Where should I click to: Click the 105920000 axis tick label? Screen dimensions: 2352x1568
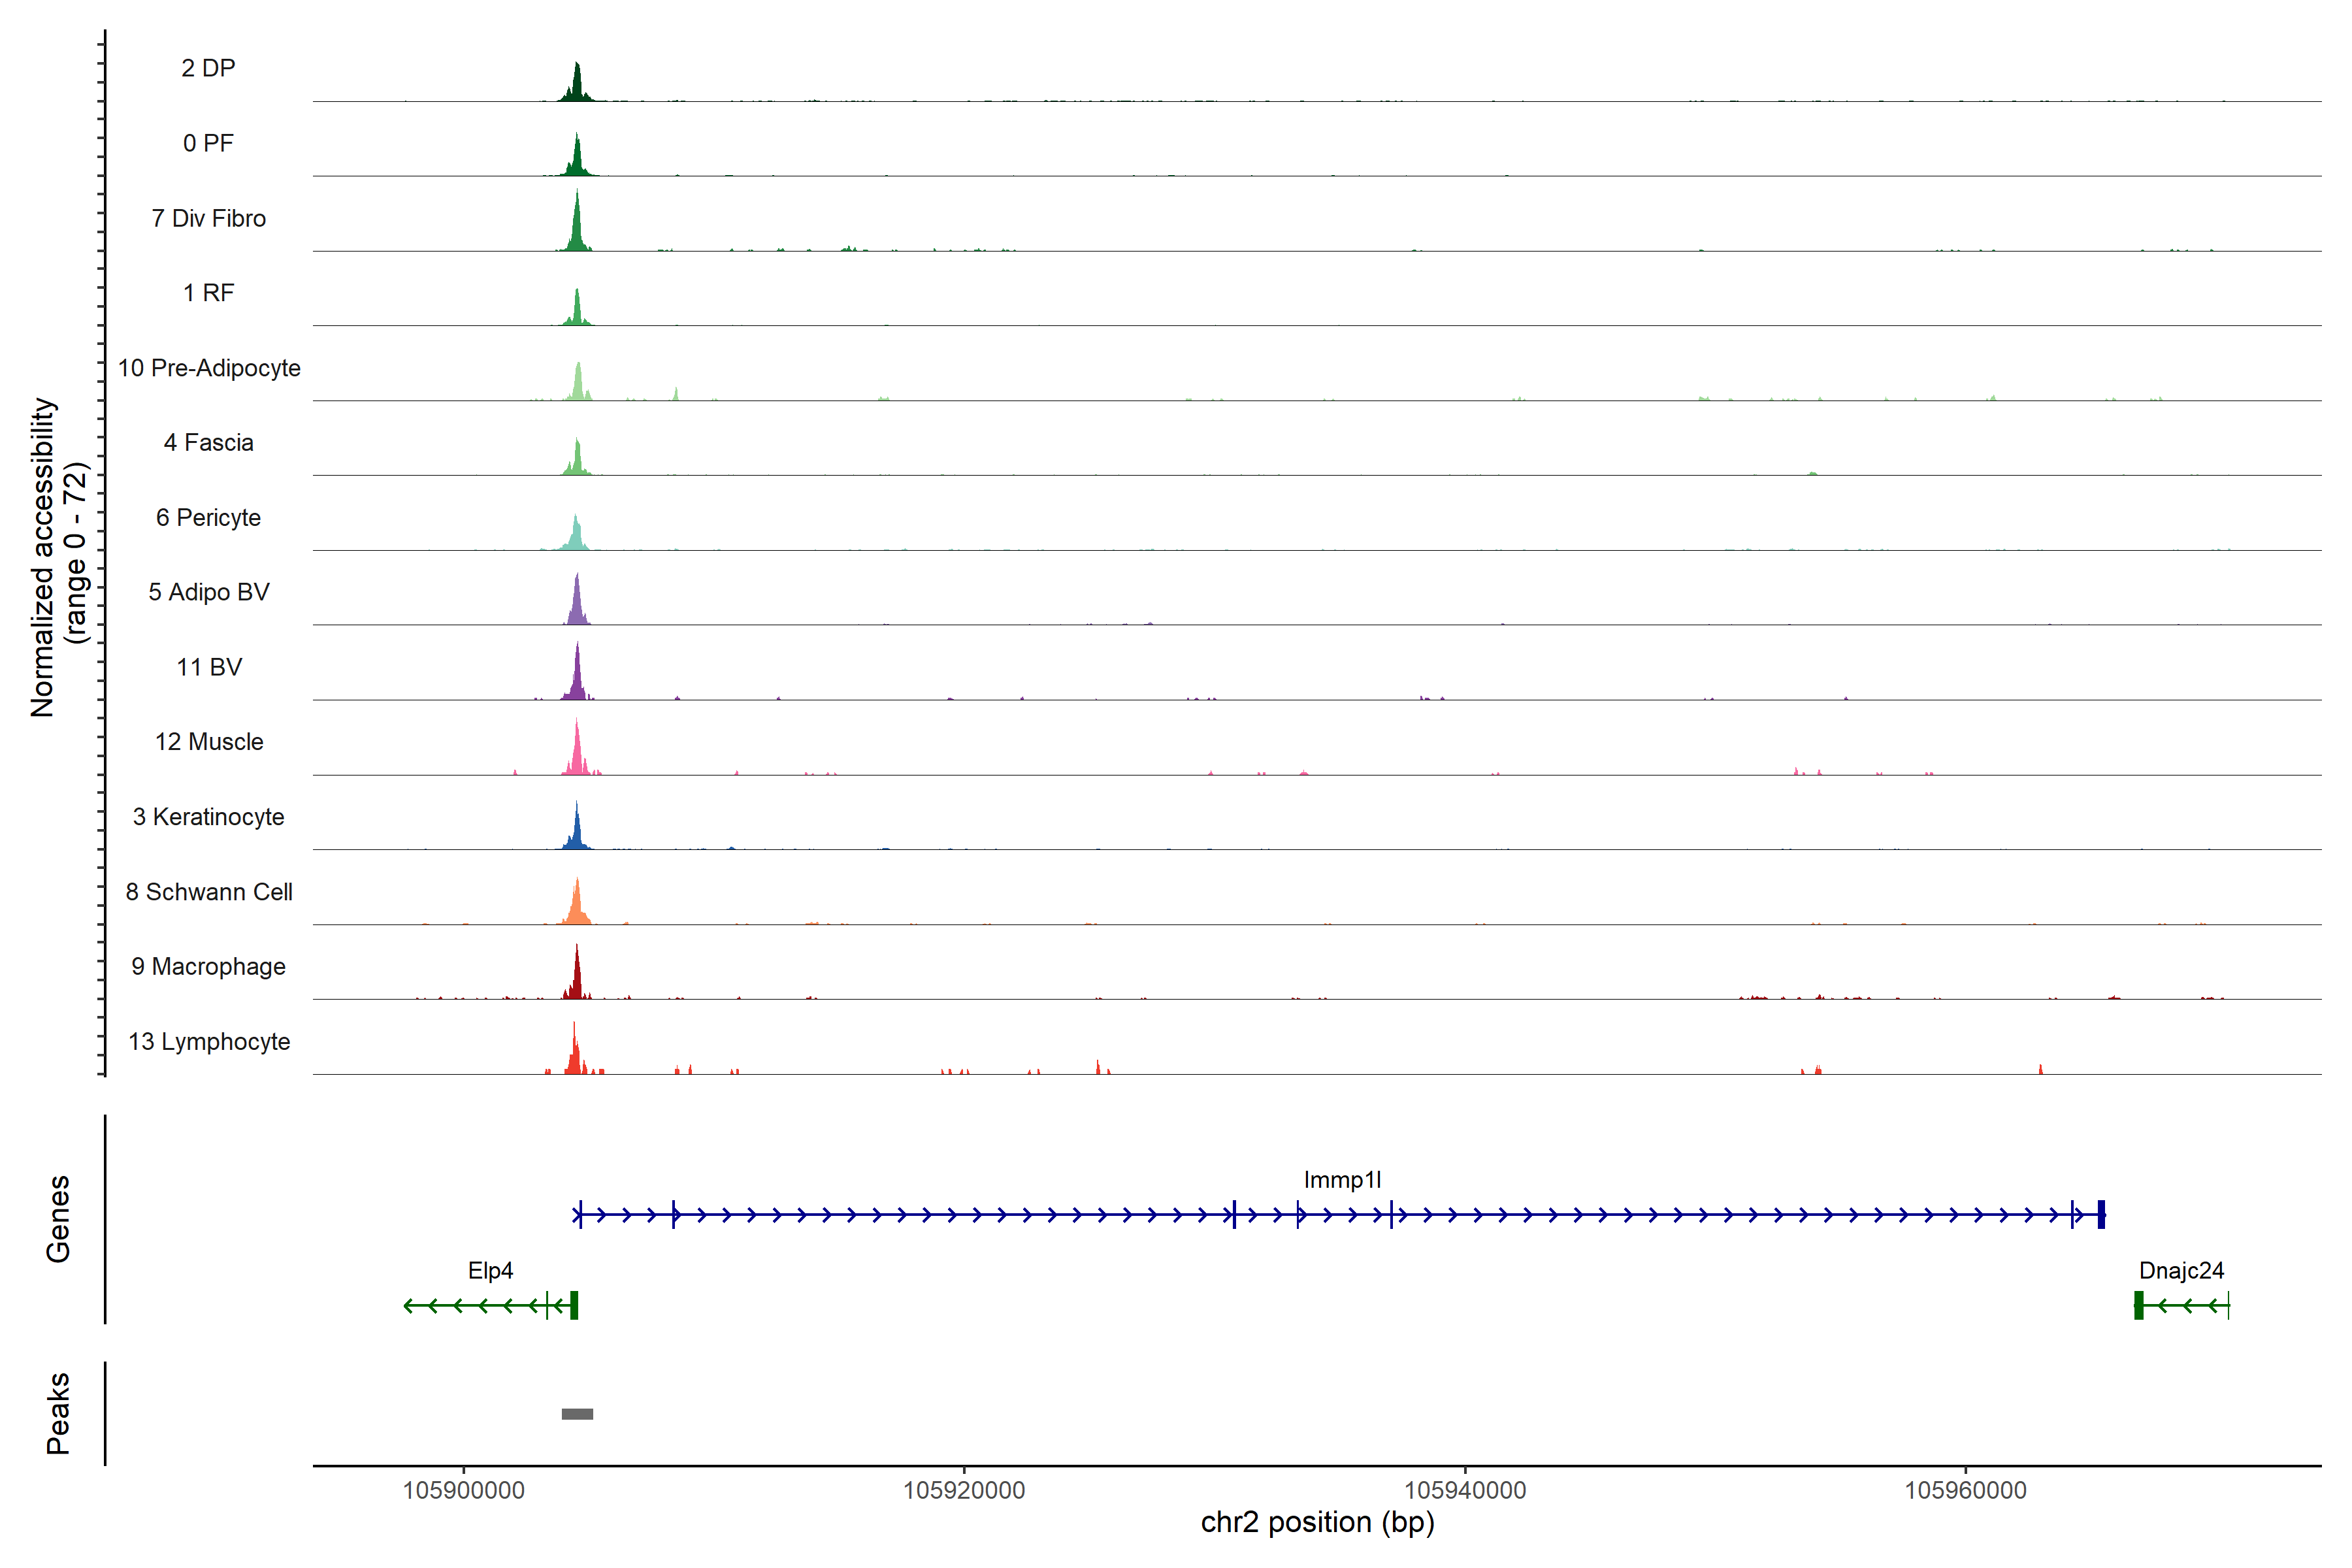tap(964, 1490)
